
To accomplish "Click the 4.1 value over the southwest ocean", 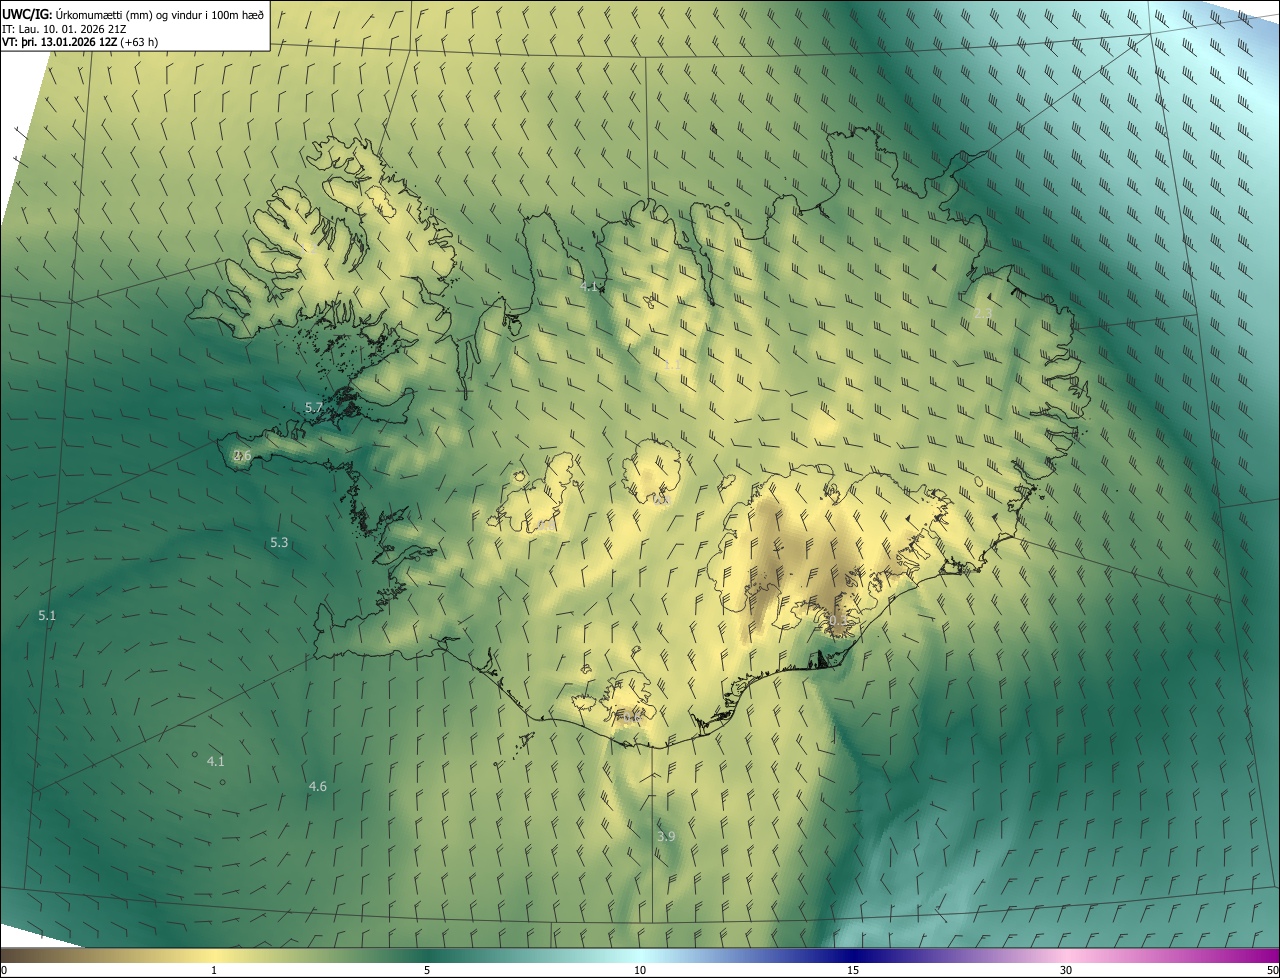I will pos(215,762).
